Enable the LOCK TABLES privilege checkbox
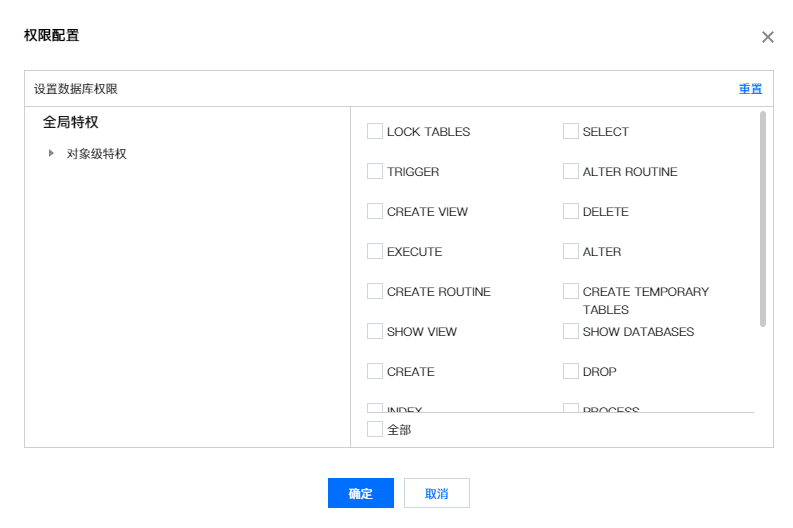The height and width of the screenshot is (528, 793). (375, 131)
